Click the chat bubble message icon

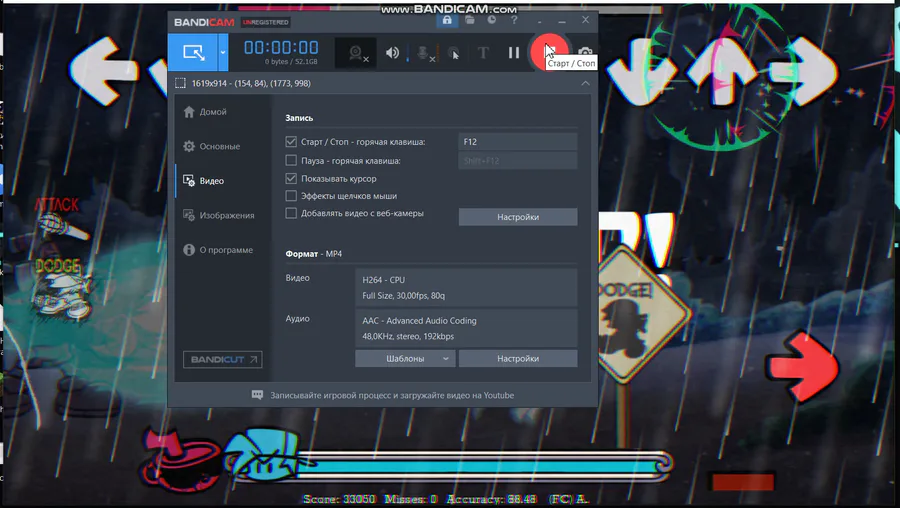pos(257,395)
